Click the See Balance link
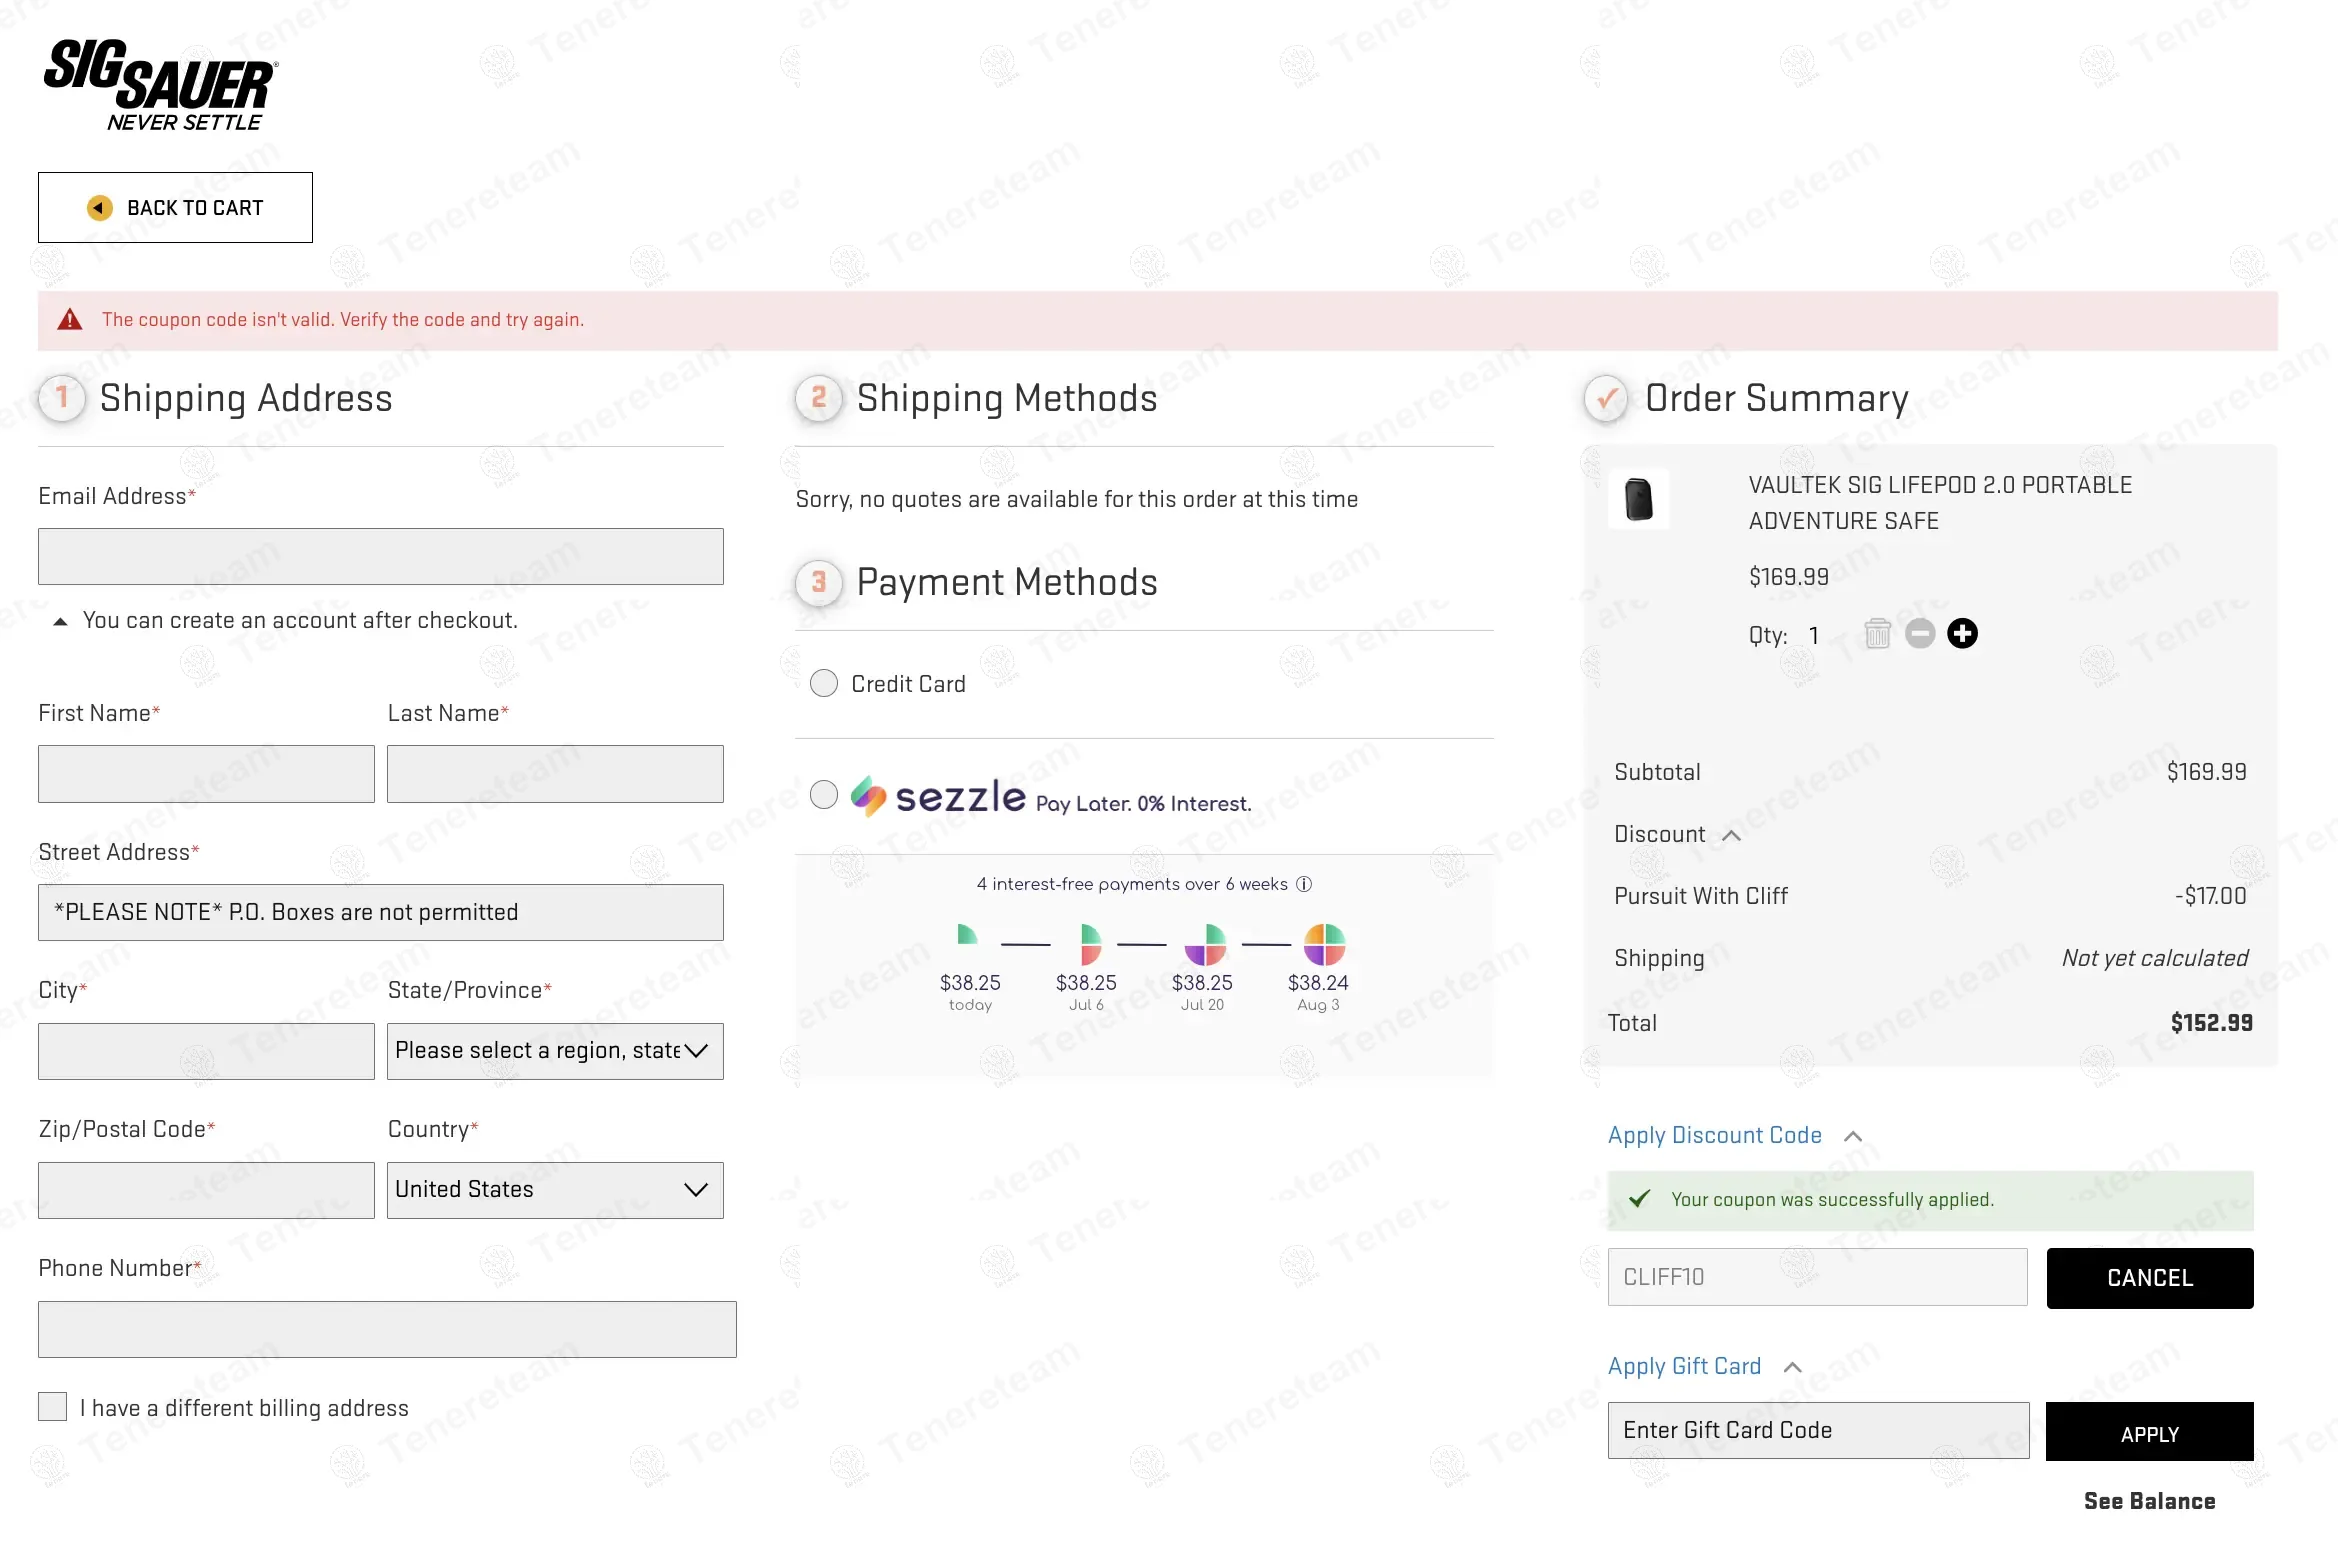Image resolution: width=2338 pixels, height=1542 pixels. tap(2149, 1501)
